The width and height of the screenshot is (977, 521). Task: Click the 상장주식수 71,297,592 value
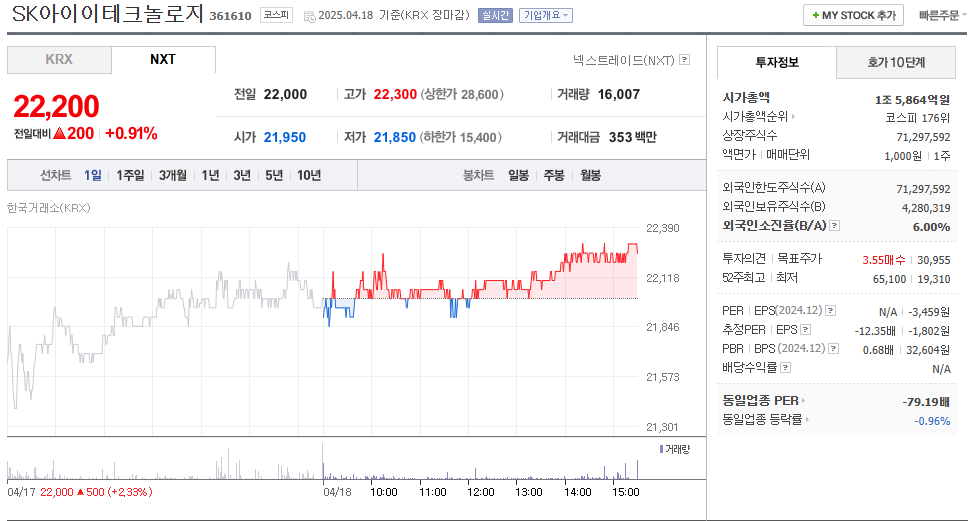tap(923, 137)
